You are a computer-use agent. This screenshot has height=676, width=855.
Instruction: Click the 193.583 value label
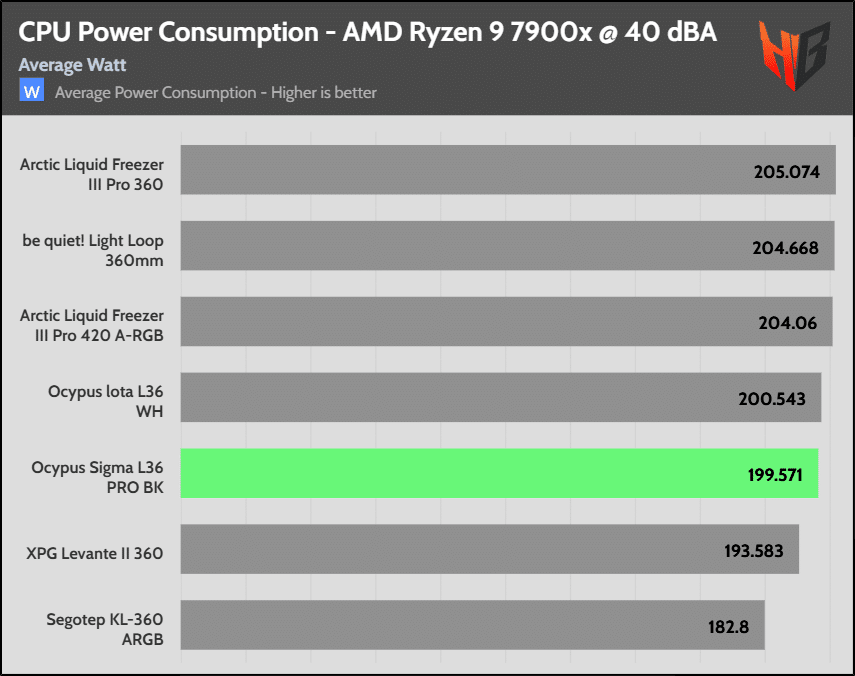coord(753,551)
